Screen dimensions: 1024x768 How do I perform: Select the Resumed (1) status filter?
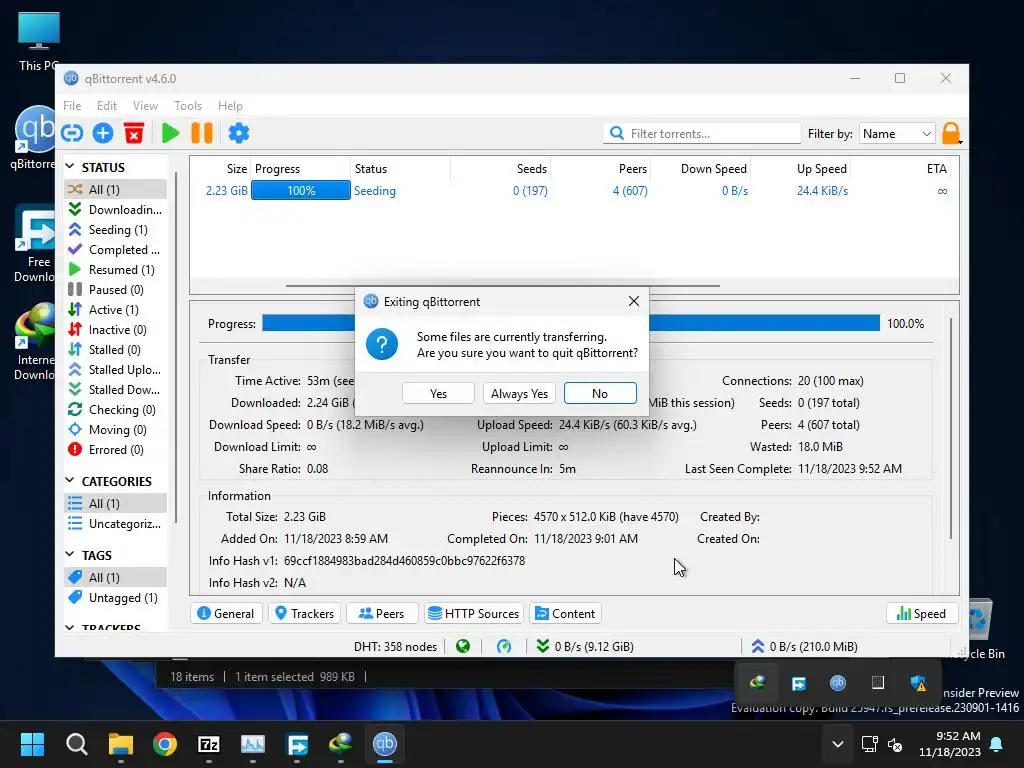pyautogui.click(x=116, y=270)
